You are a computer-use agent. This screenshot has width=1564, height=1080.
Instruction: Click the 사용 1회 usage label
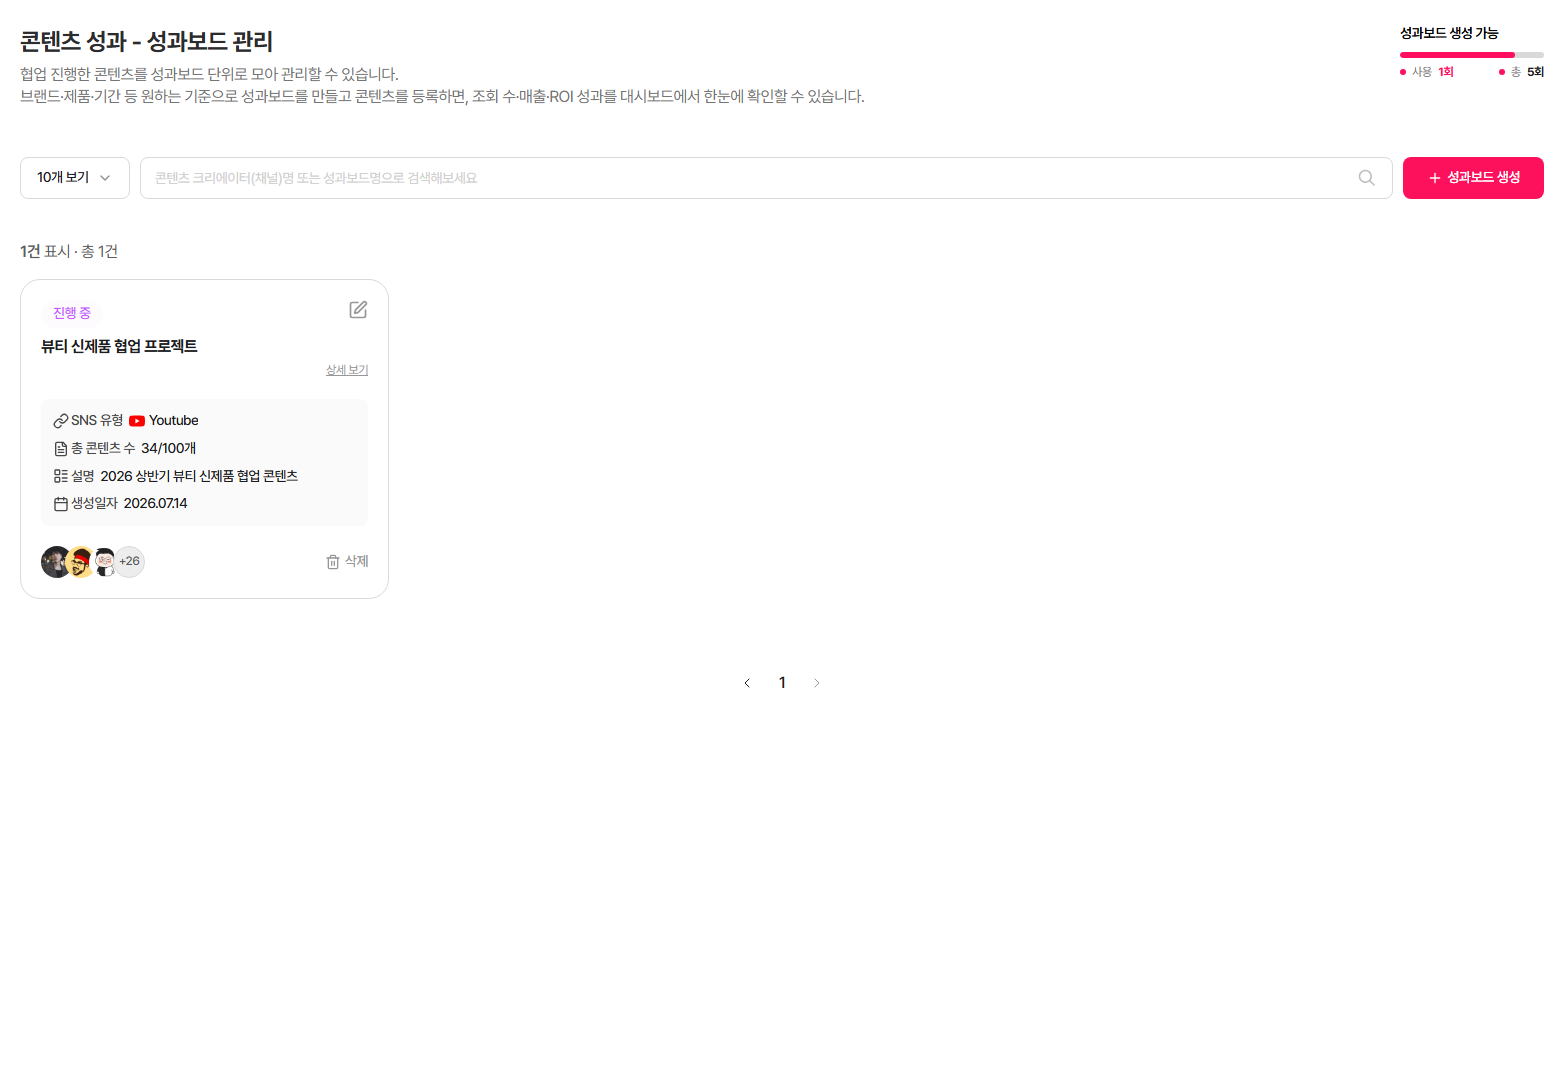pyautogui.click(x=1427, y=72)
